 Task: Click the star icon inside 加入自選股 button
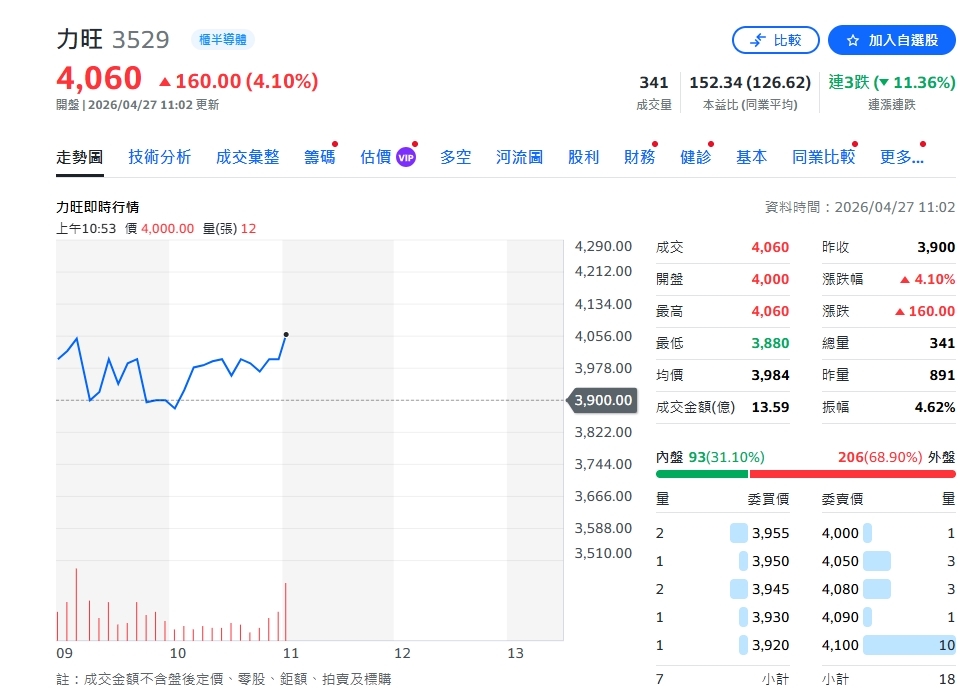coord(851,41)
